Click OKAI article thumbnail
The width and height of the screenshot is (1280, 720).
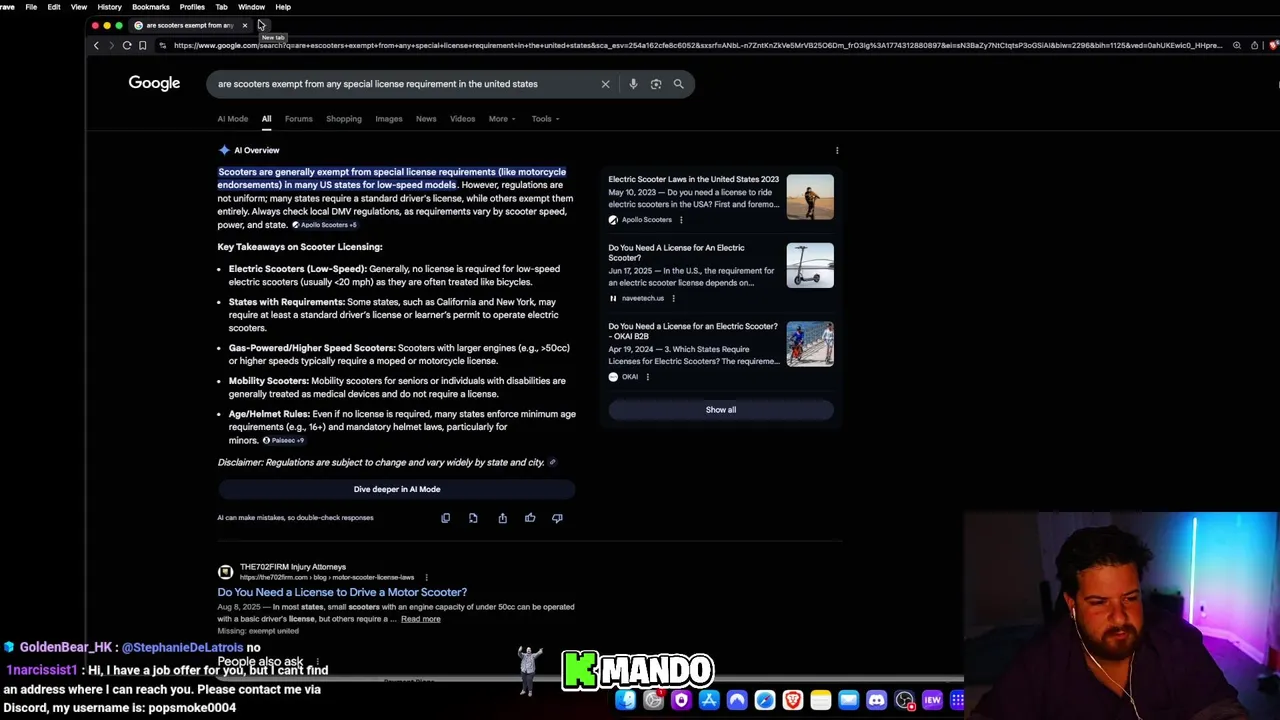[x=810, y=344]
